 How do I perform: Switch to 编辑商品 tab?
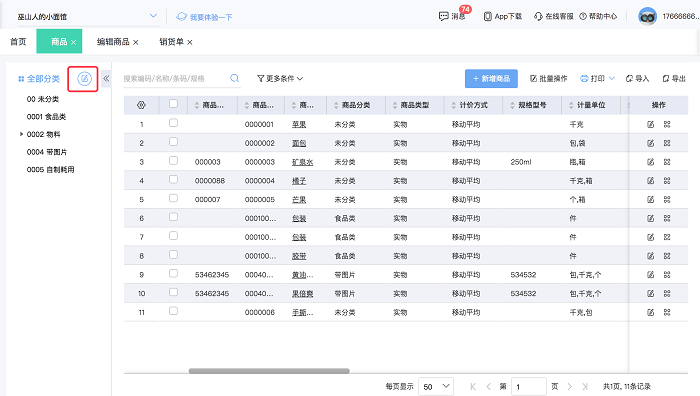click(113, 42)
